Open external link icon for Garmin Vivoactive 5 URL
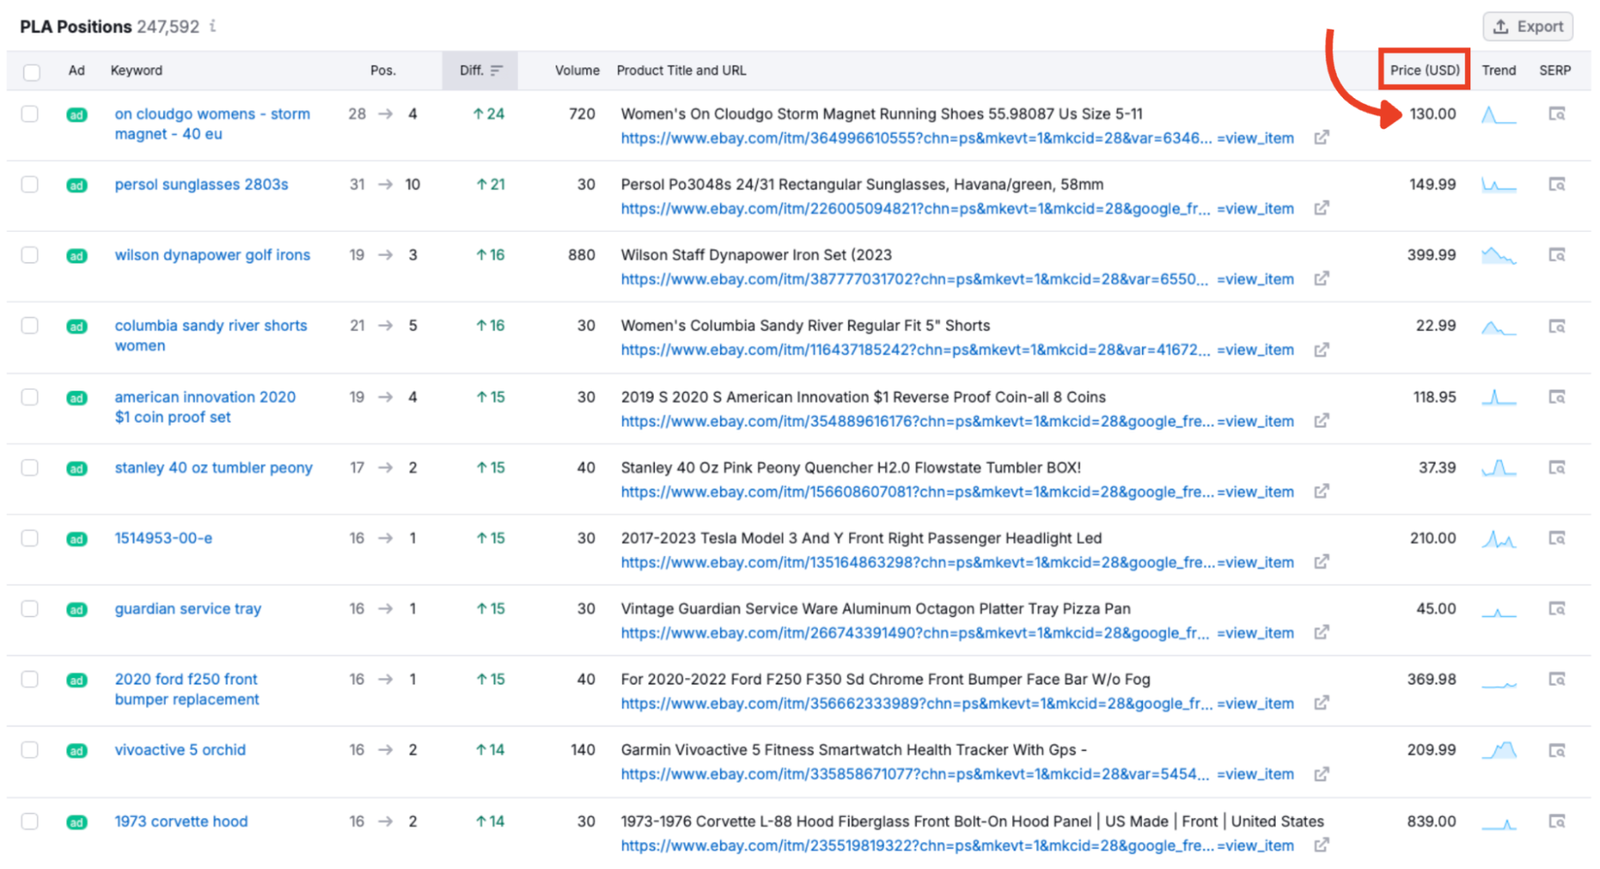1600x869 pixels. [1321, 773]
